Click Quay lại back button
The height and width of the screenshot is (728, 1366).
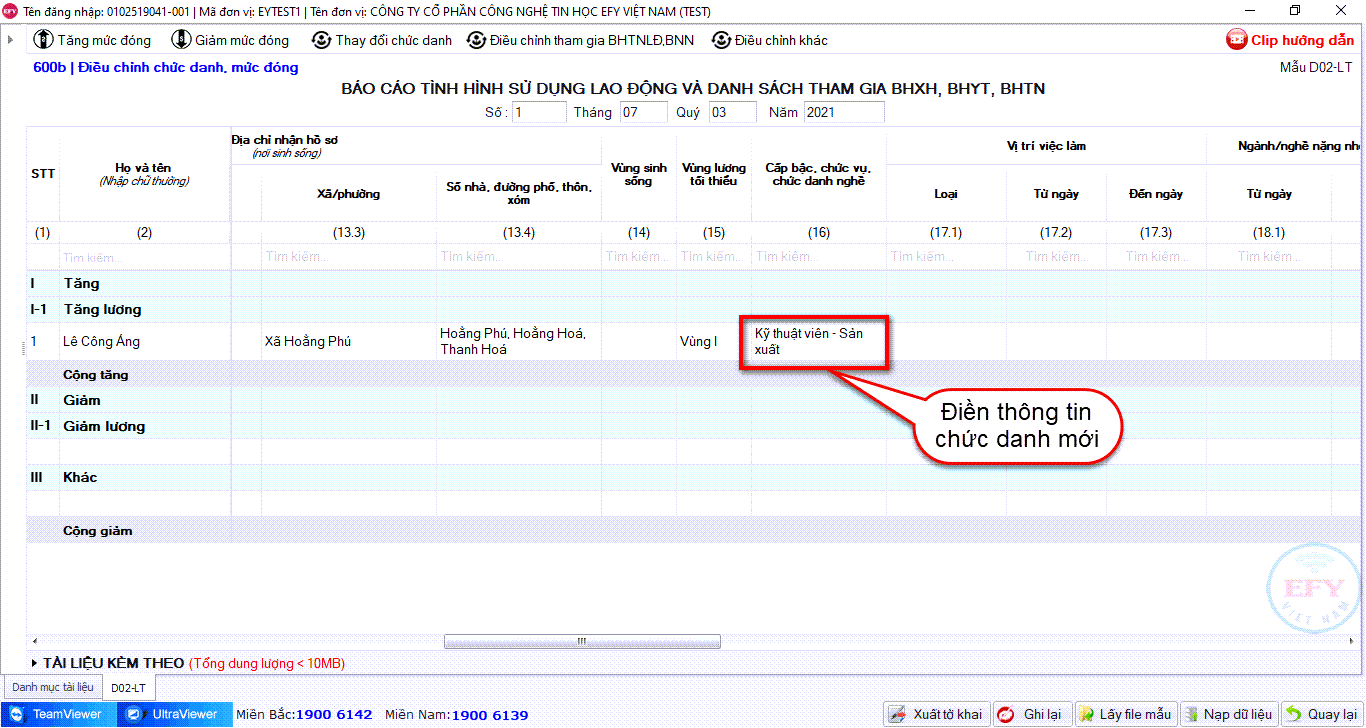[x=1322, y=714]
